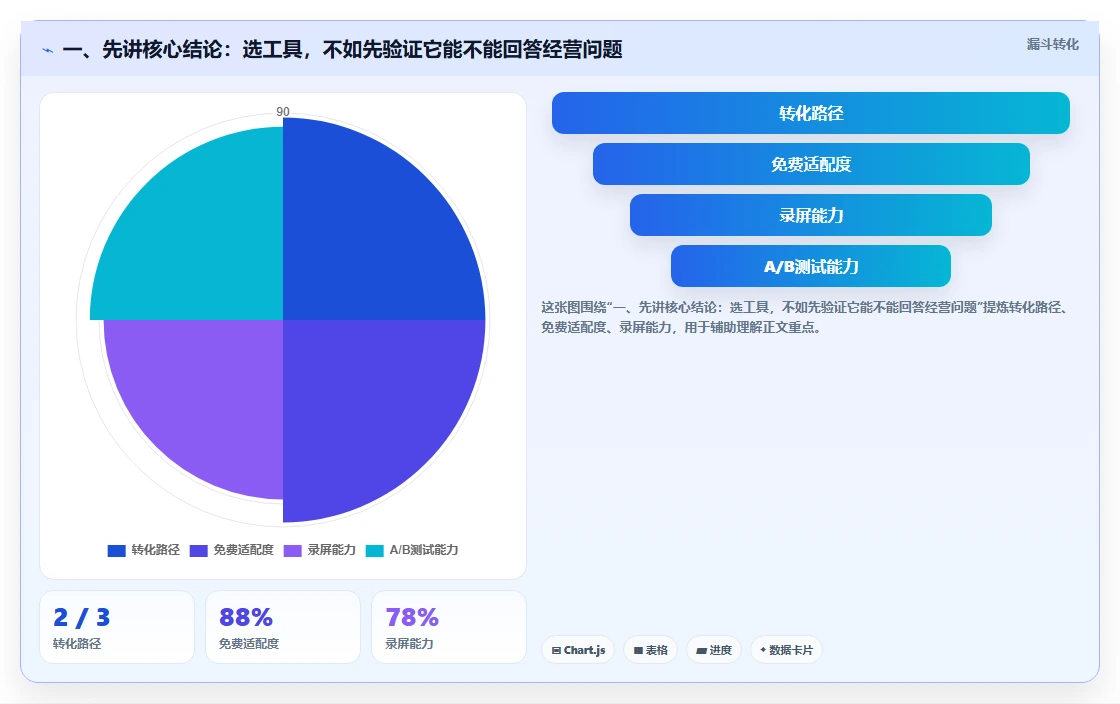This screenshot has height=704, width=1120.
Task: Click the 数据卡片 tag icon
Action: 763,650
